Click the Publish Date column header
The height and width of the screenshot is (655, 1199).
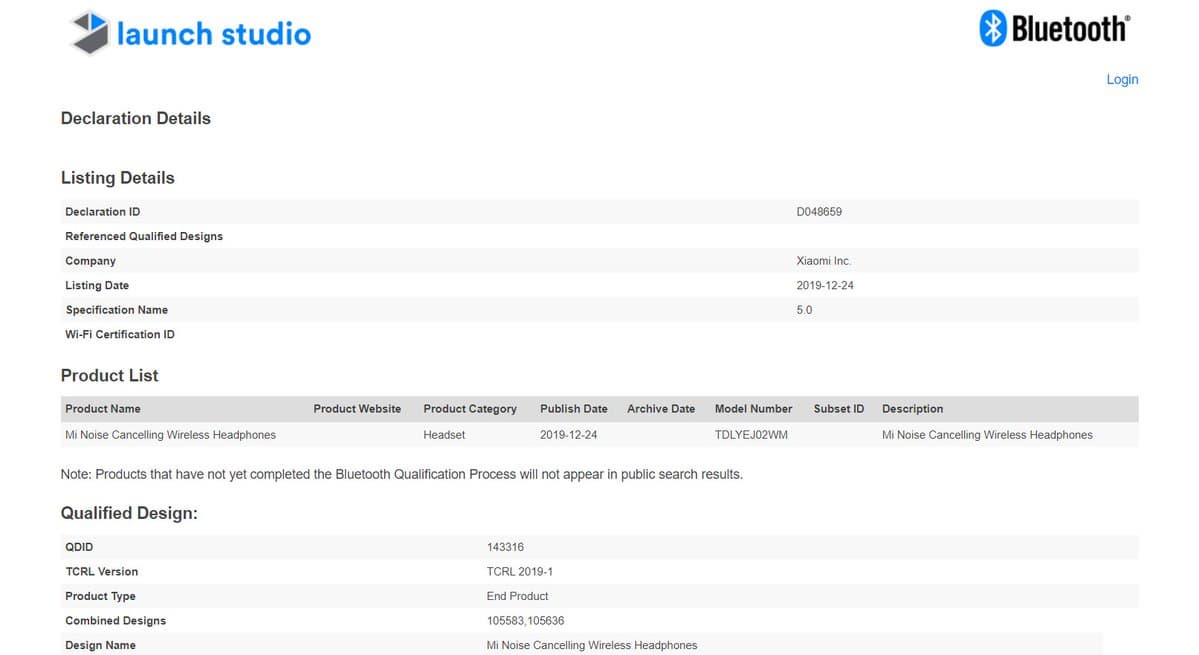click(574, 409)
